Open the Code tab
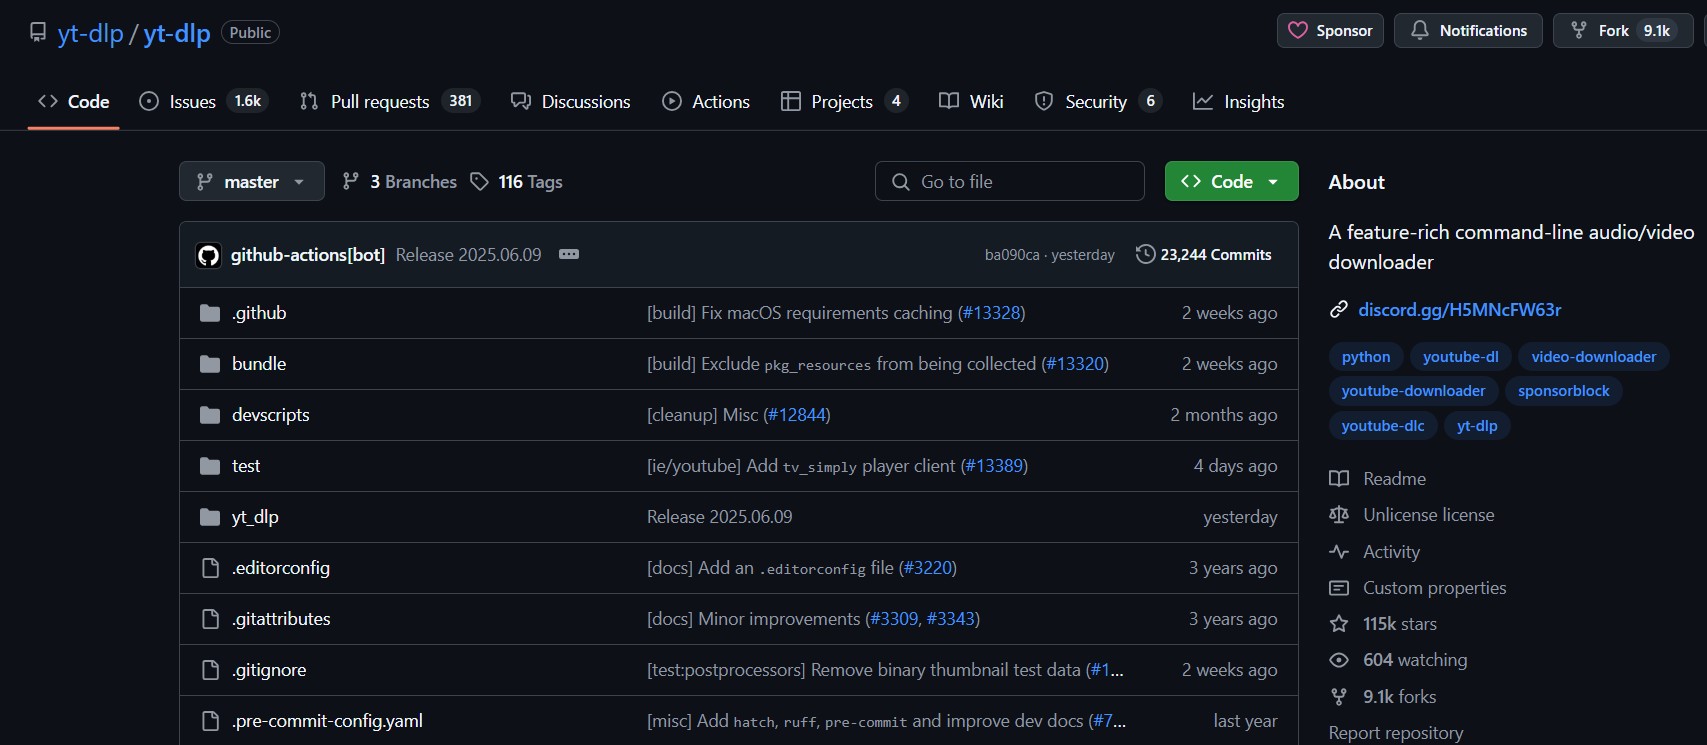Screen dimensions: 1707x745 click(x=73, y=101)
